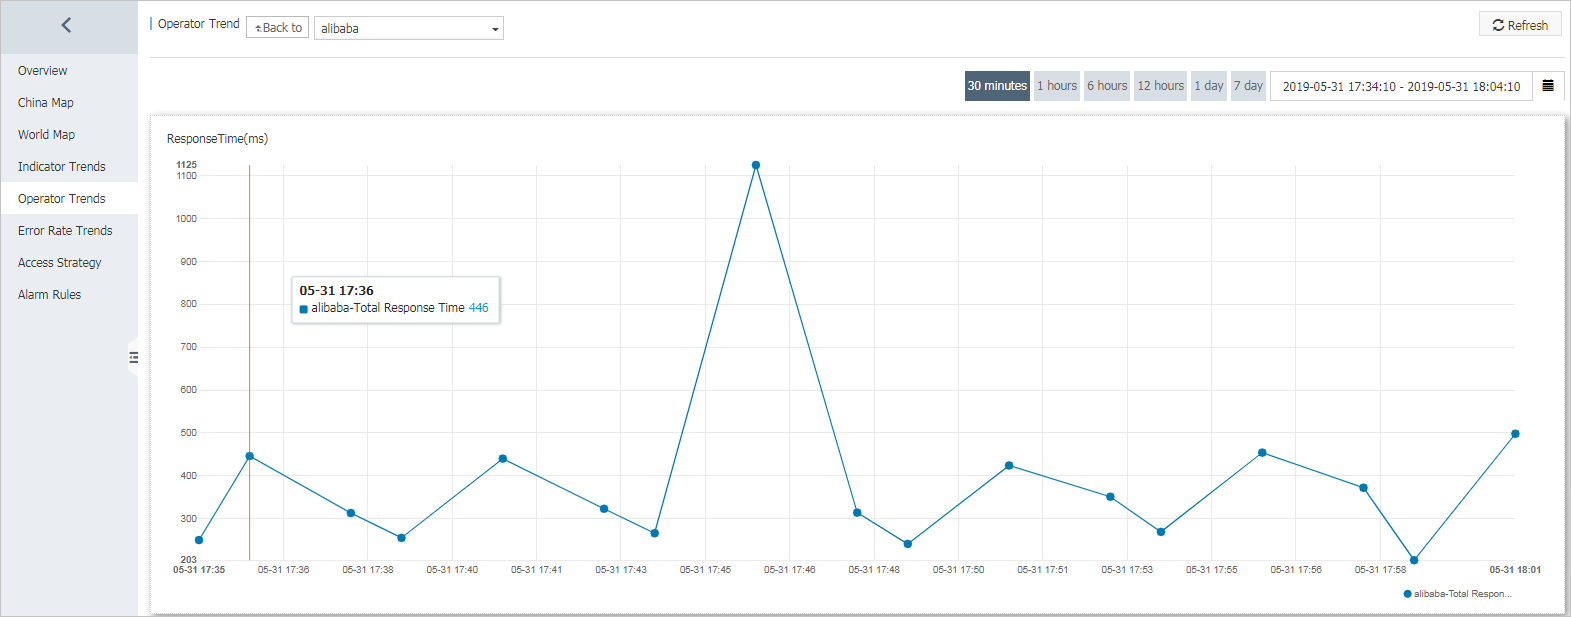1571x617 pixels.
Task: Open Access Strategy in the sidebar
Action: coord(69,263)
